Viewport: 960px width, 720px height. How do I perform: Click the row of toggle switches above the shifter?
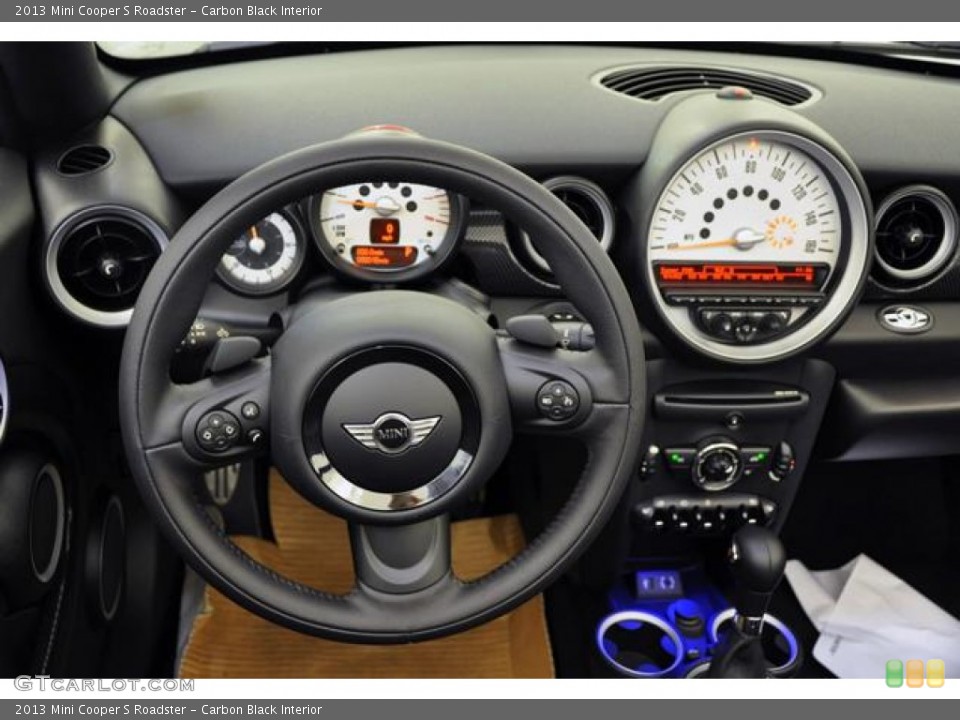[x=705, y=515]
